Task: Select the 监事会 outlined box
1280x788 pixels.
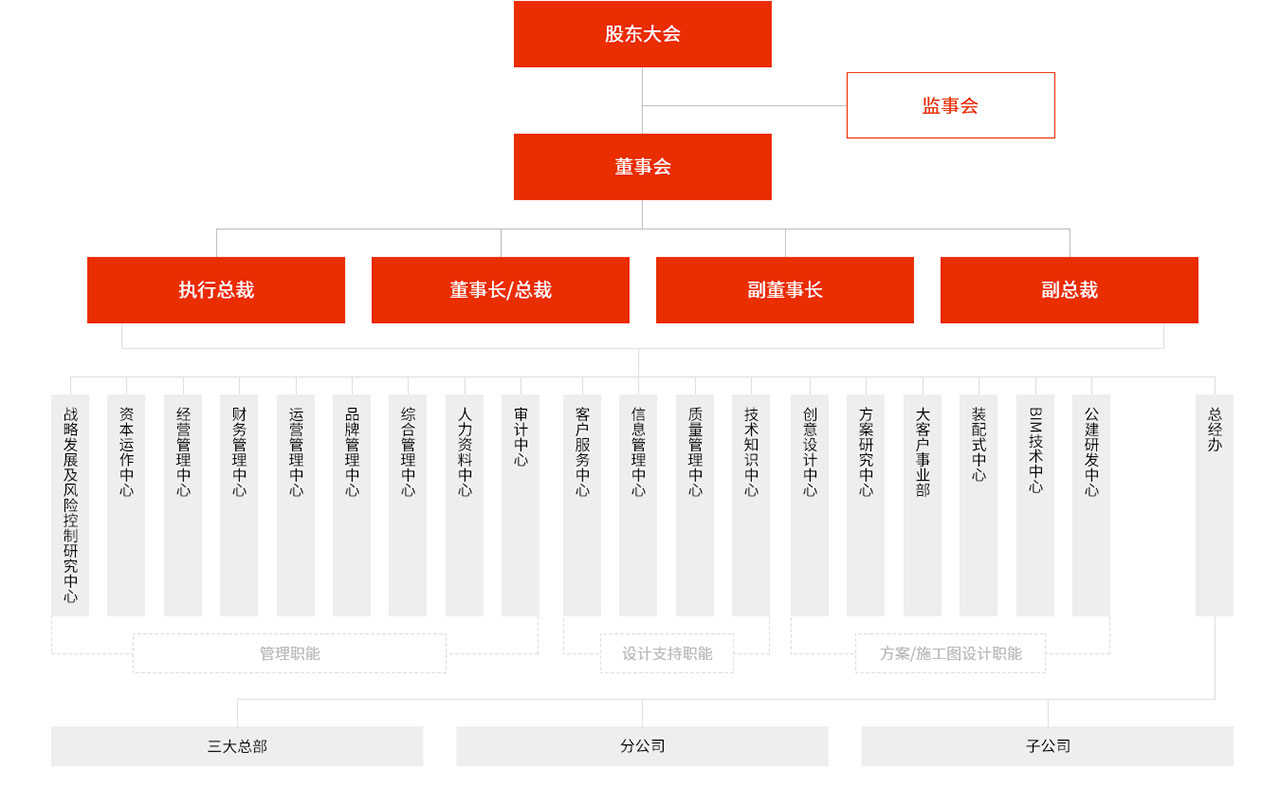Action: tap(950, 105)
